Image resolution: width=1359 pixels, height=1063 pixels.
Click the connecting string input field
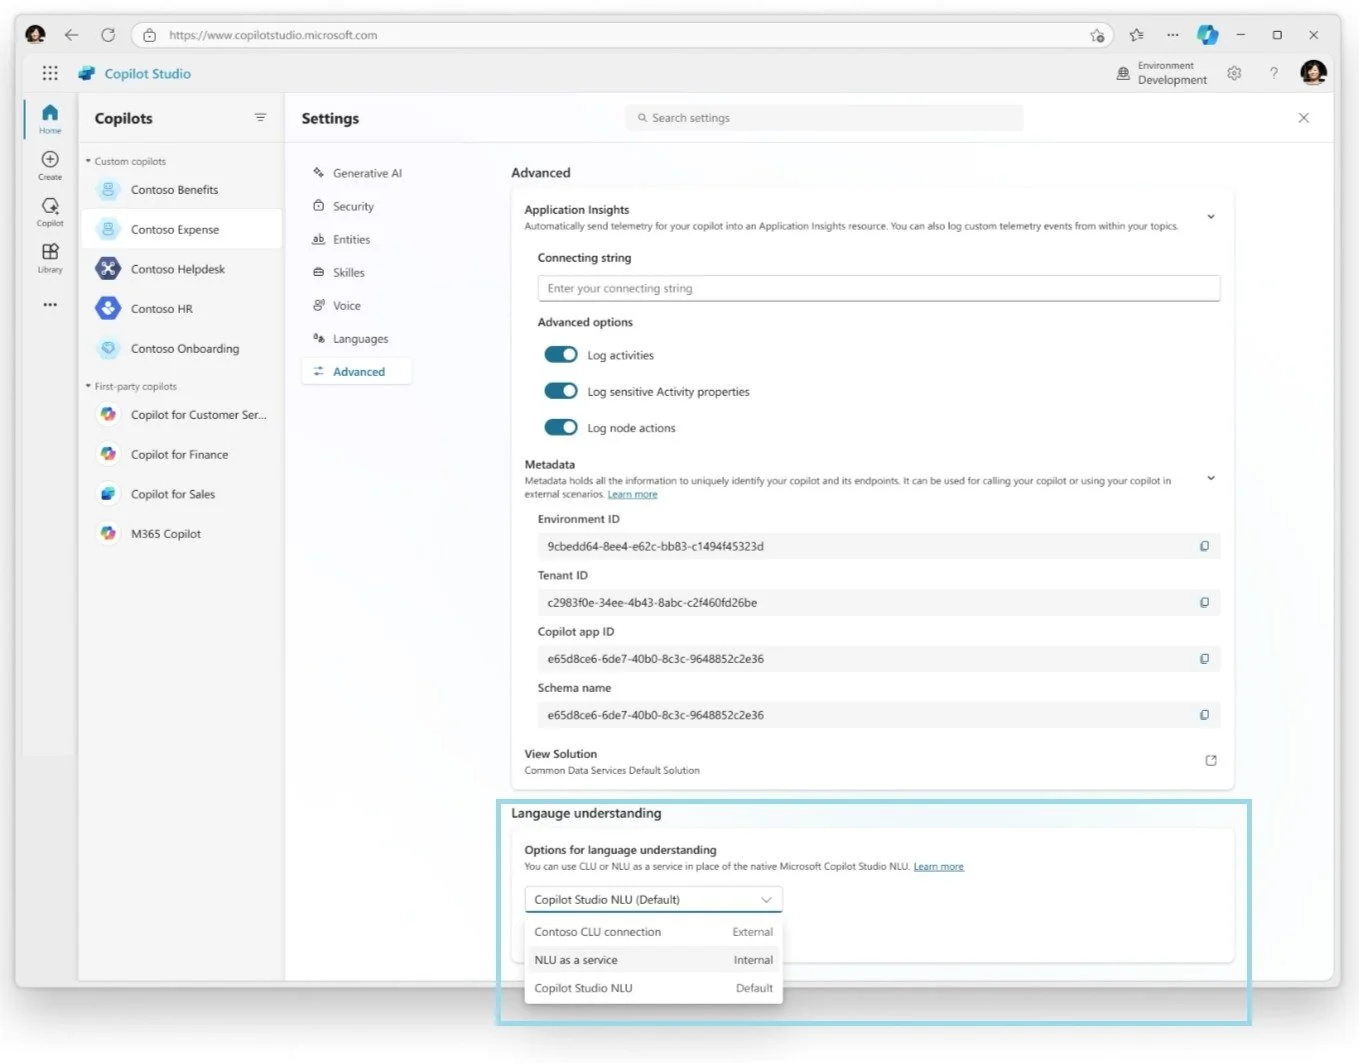click(x=878, y=288)
